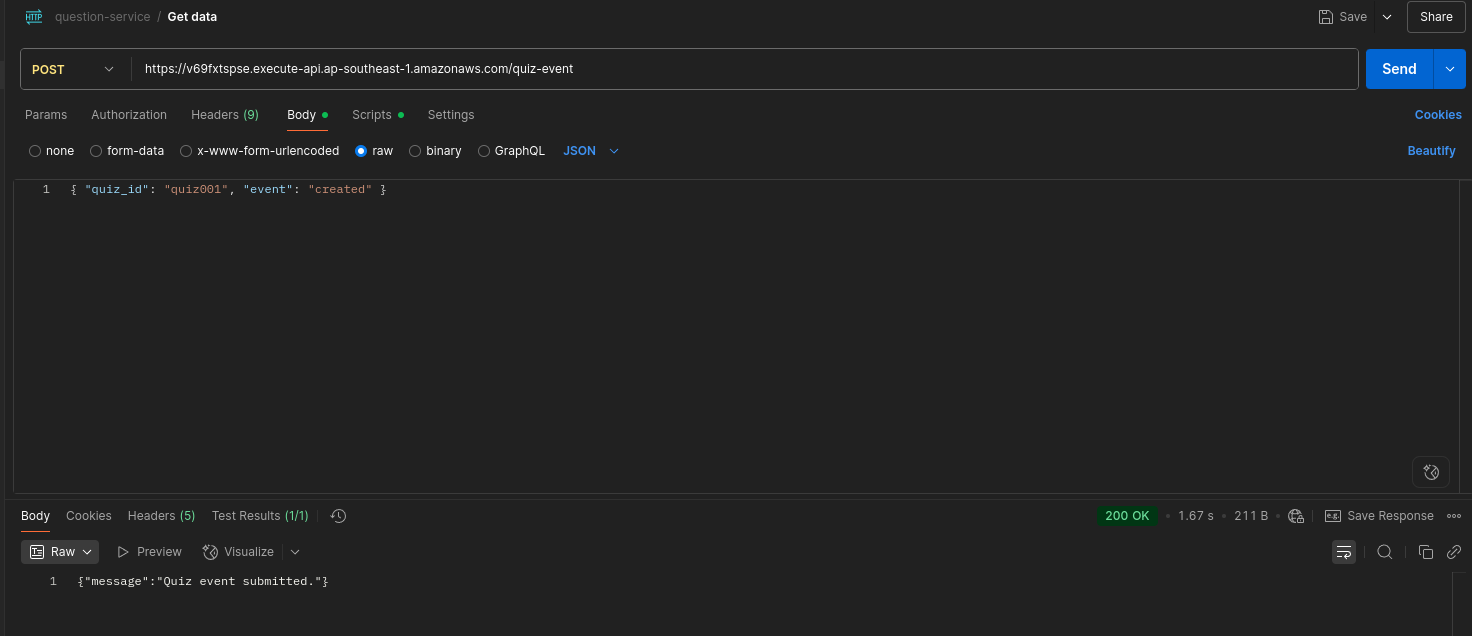
Task: Click the blue Send button
Action: 1399,69
